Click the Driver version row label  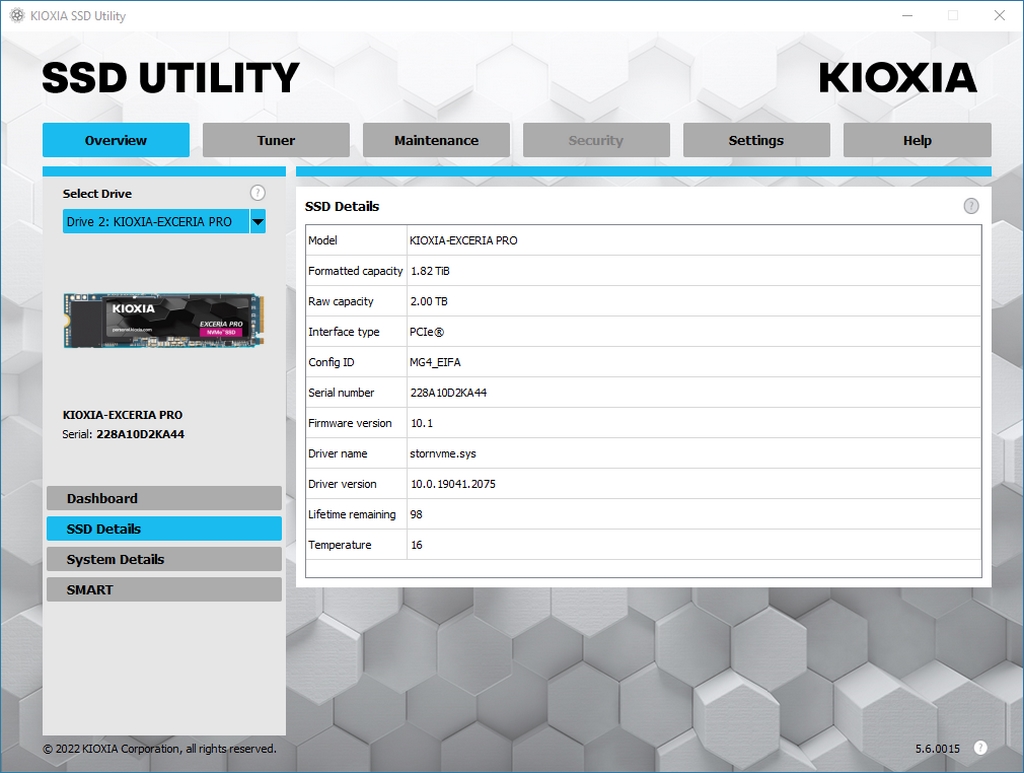(x=342, y=484)
